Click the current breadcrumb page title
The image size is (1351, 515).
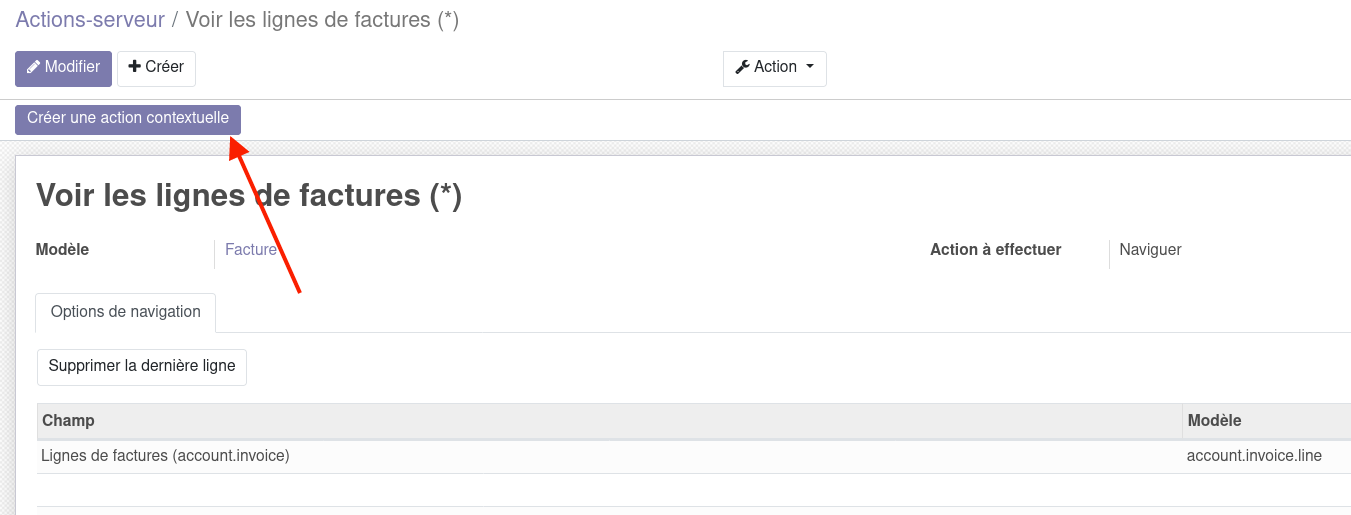pos(322,20)
